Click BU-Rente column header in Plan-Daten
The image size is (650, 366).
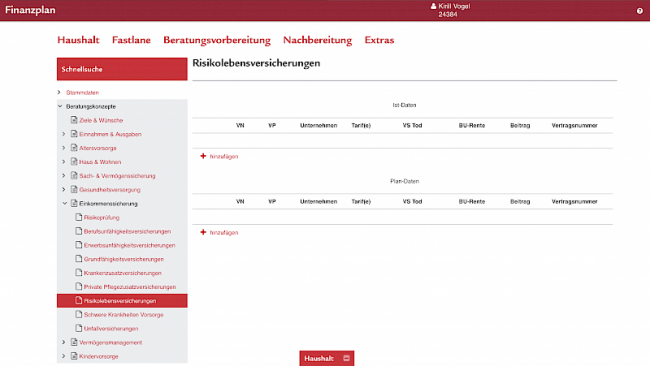(x=472, y=201)
